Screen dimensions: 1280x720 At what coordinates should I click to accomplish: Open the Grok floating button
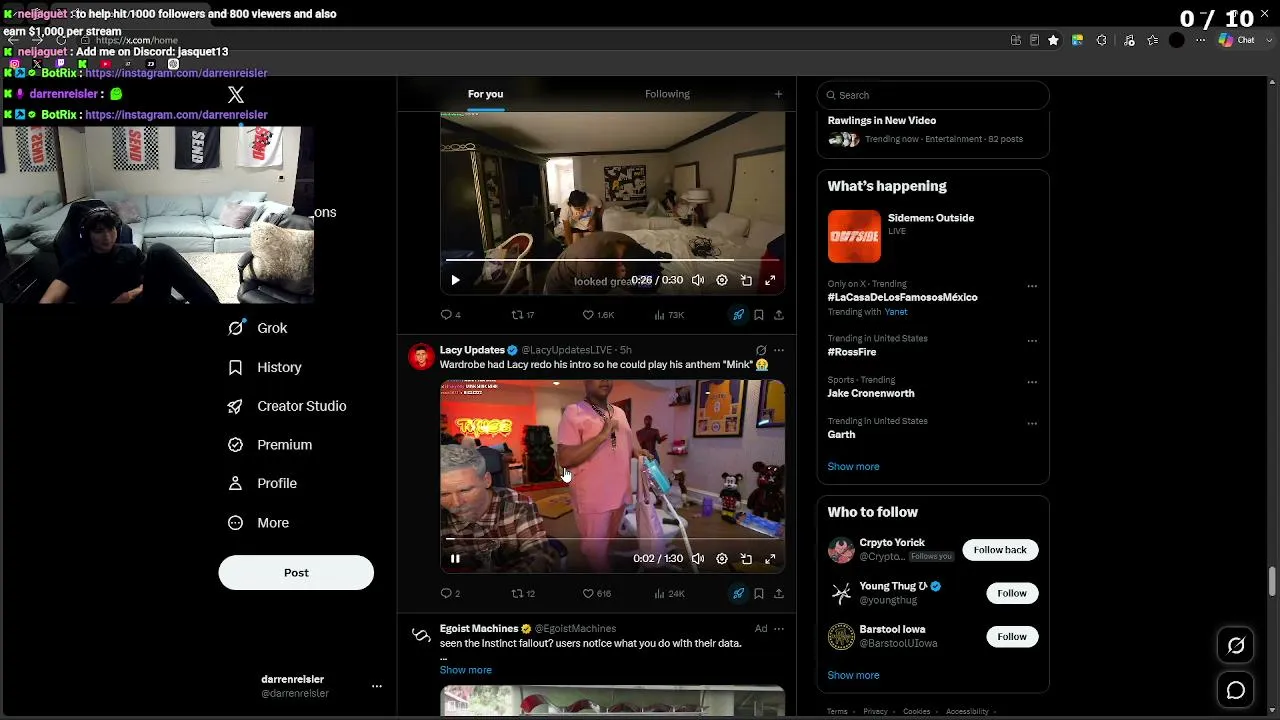click(1236, 646)
